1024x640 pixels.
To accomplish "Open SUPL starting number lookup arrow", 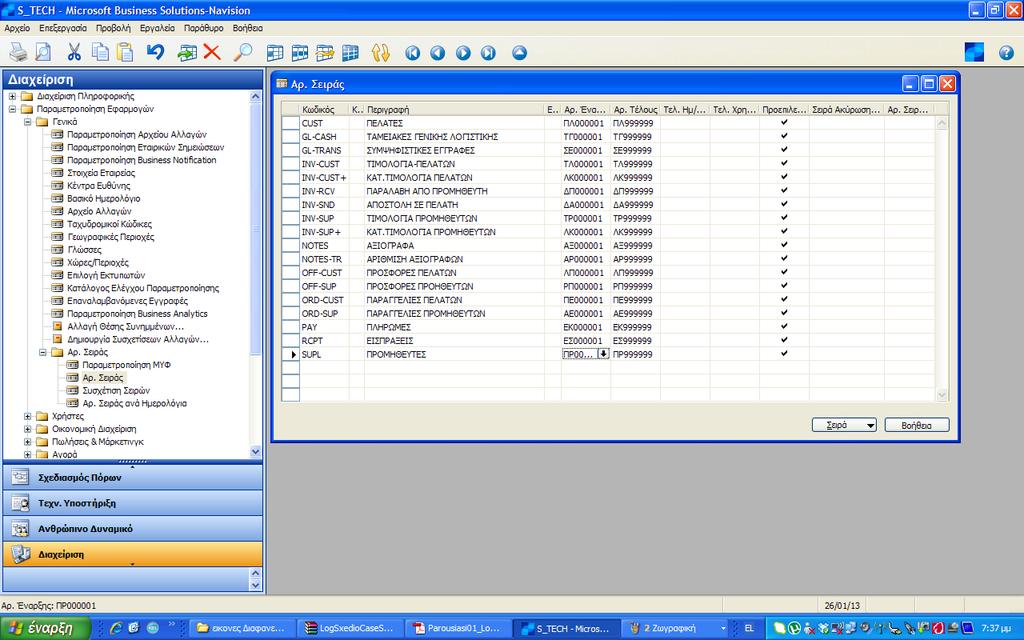I will 603,353.
